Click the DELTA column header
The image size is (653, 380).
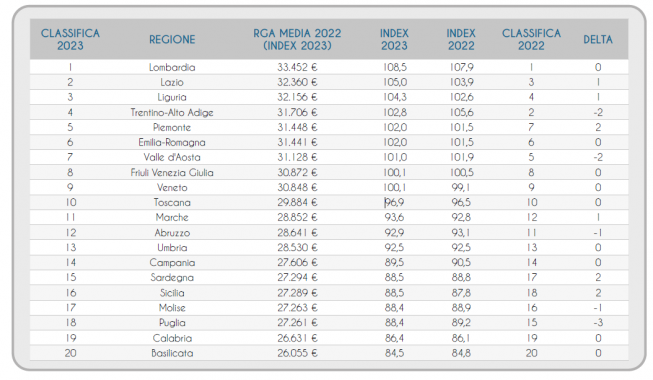coord(598,40)
